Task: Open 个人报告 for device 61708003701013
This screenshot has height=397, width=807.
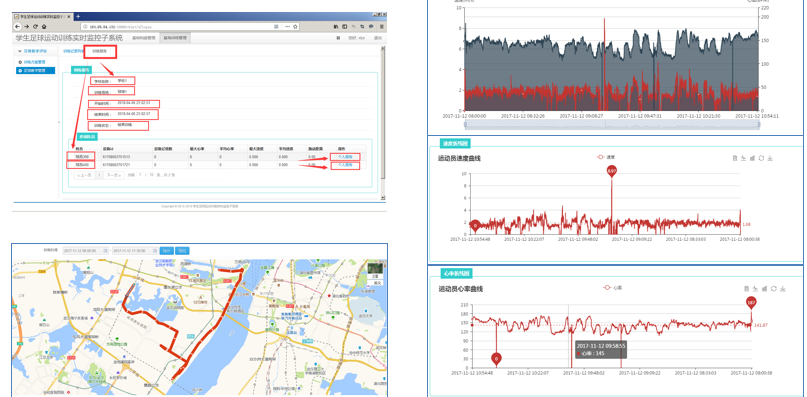Action: click(x=345, y=156)
